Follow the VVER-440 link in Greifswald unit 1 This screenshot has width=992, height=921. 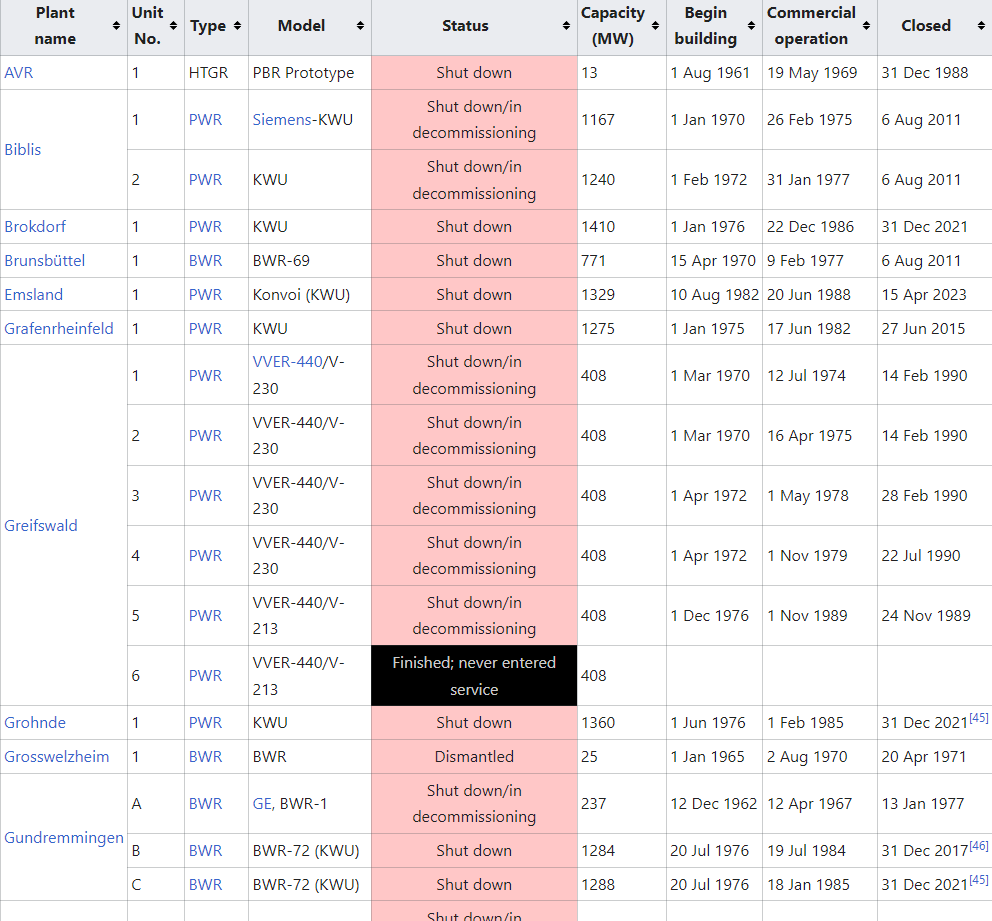(x=287, y=362)
